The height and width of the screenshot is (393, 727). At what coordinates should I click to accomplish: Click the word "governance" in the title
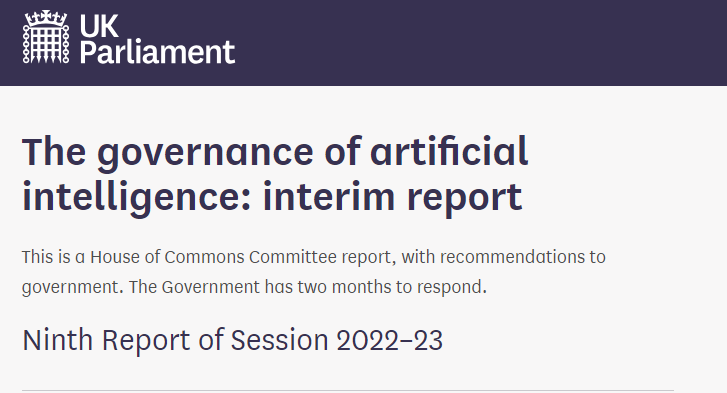[205, 153]
